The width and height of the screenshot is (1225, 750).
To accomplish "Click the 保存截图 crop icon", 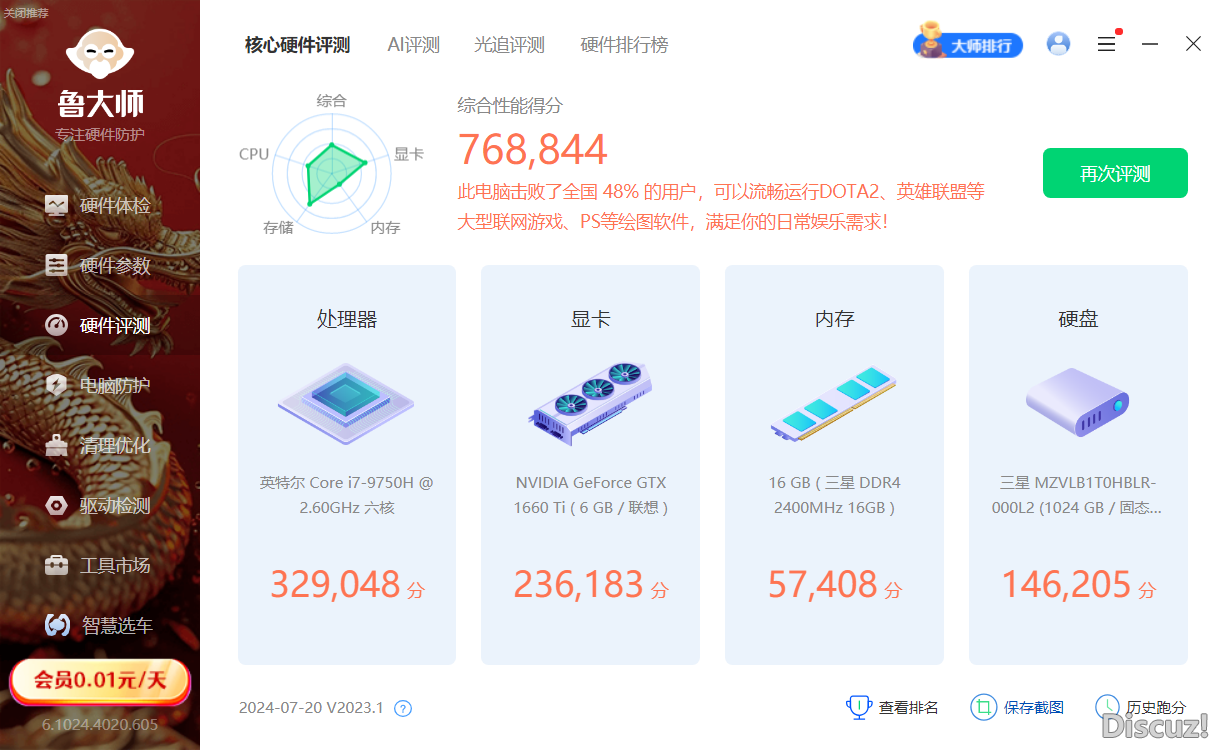I will [984, 707].
